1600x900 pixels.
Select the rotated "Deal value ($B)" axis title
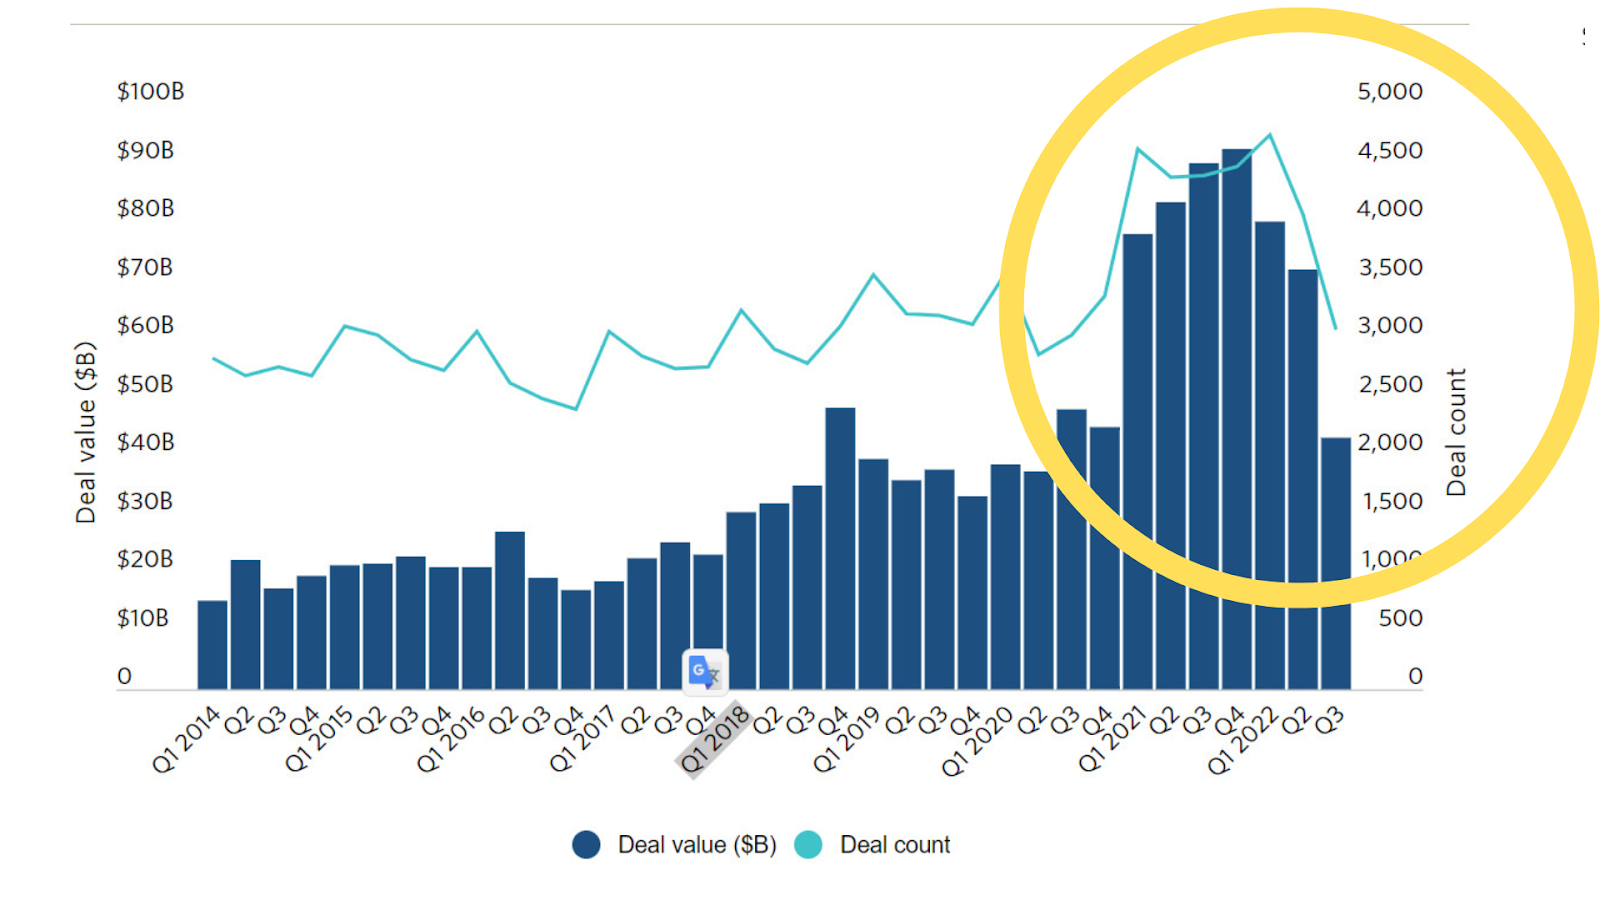tap(86, 432)
